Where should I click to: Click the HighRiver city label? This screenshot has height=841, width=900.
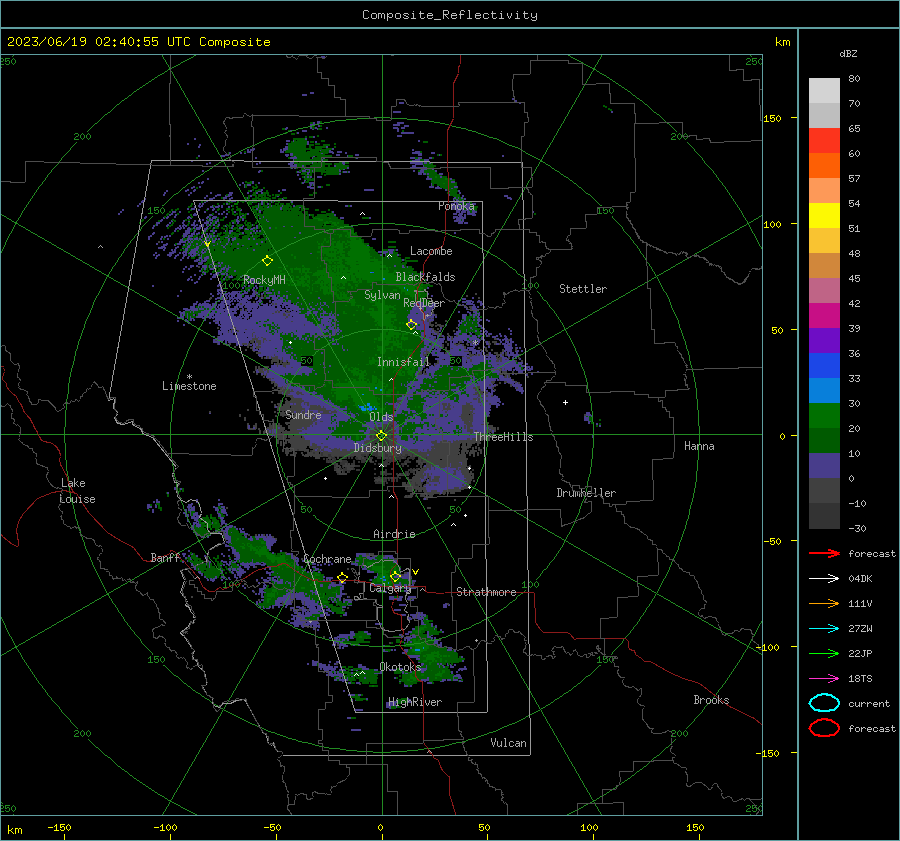[x=415, y=702]
